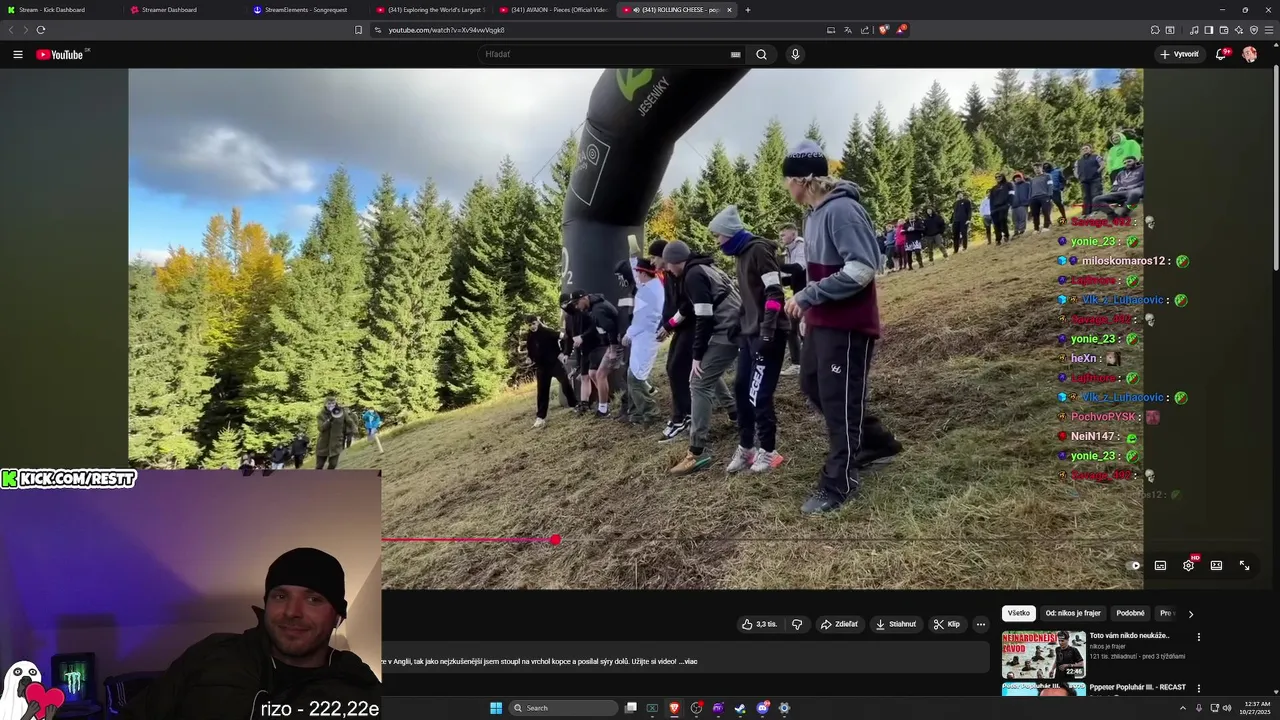Click the translate page icon
Image resolution: width=1280 pixels, height=720 pixels.
coord(848,30)
